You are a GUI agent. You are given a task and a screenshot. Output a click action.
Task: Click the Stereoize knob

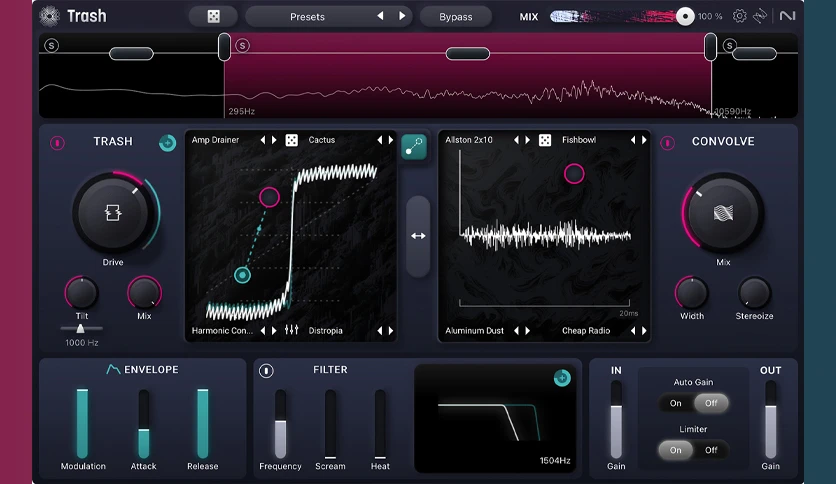click(754, 293)
